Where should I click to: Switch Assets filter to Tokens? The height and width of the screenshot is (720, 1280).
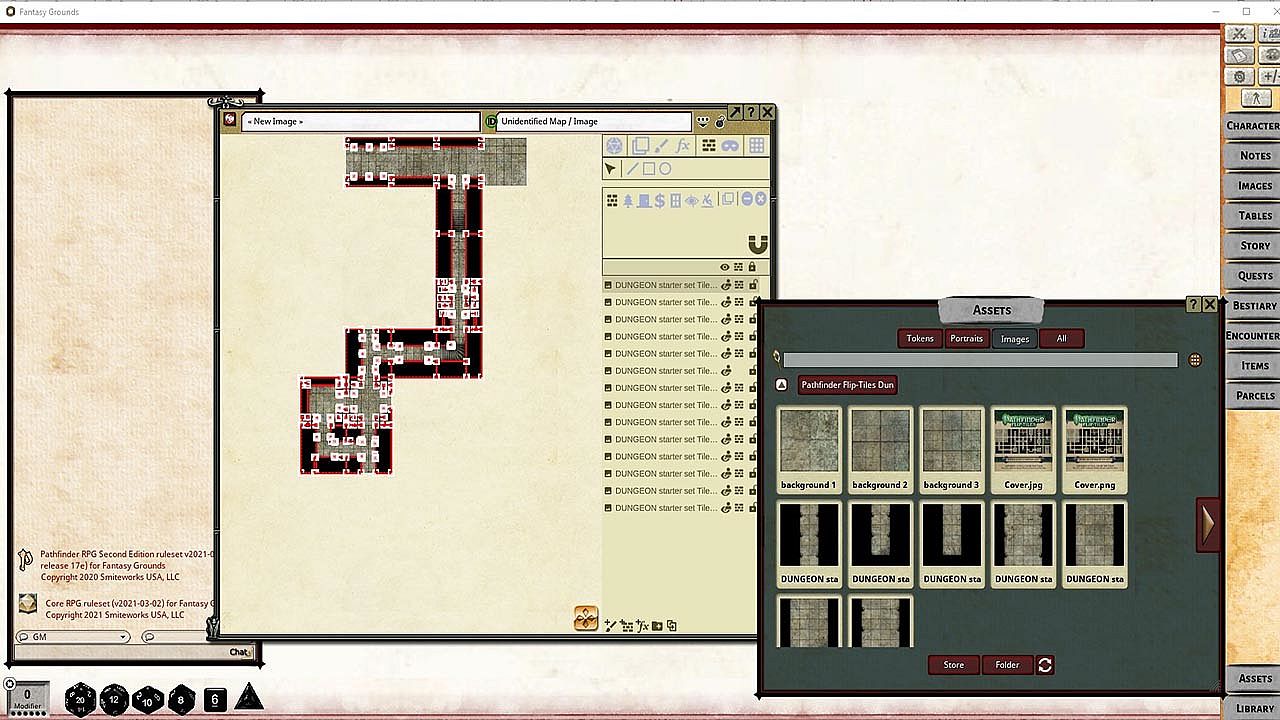tap(920, 338)
